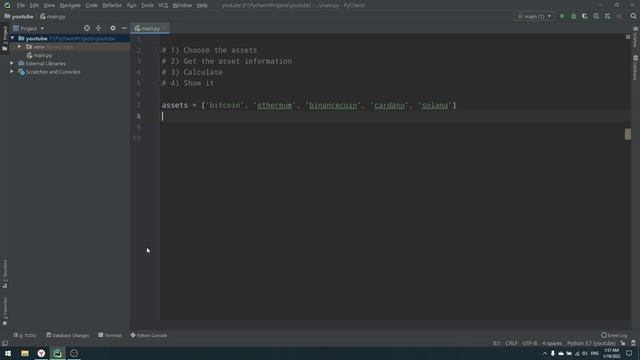
Task: Run with coverage icon in toolbar
Action: pyautogui.click(x=584, y=16)
